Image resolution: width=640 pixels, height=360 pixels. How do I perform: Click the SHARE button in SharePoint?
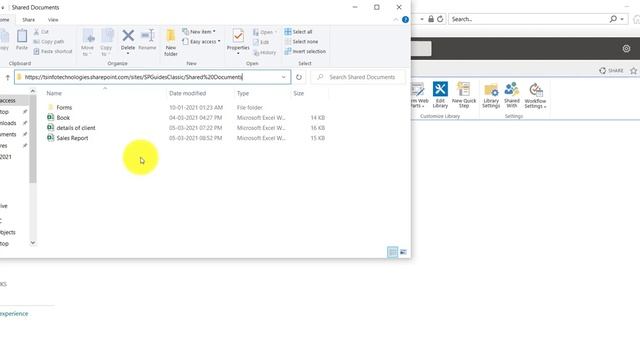pyautogui.click(x=611, y=71)
